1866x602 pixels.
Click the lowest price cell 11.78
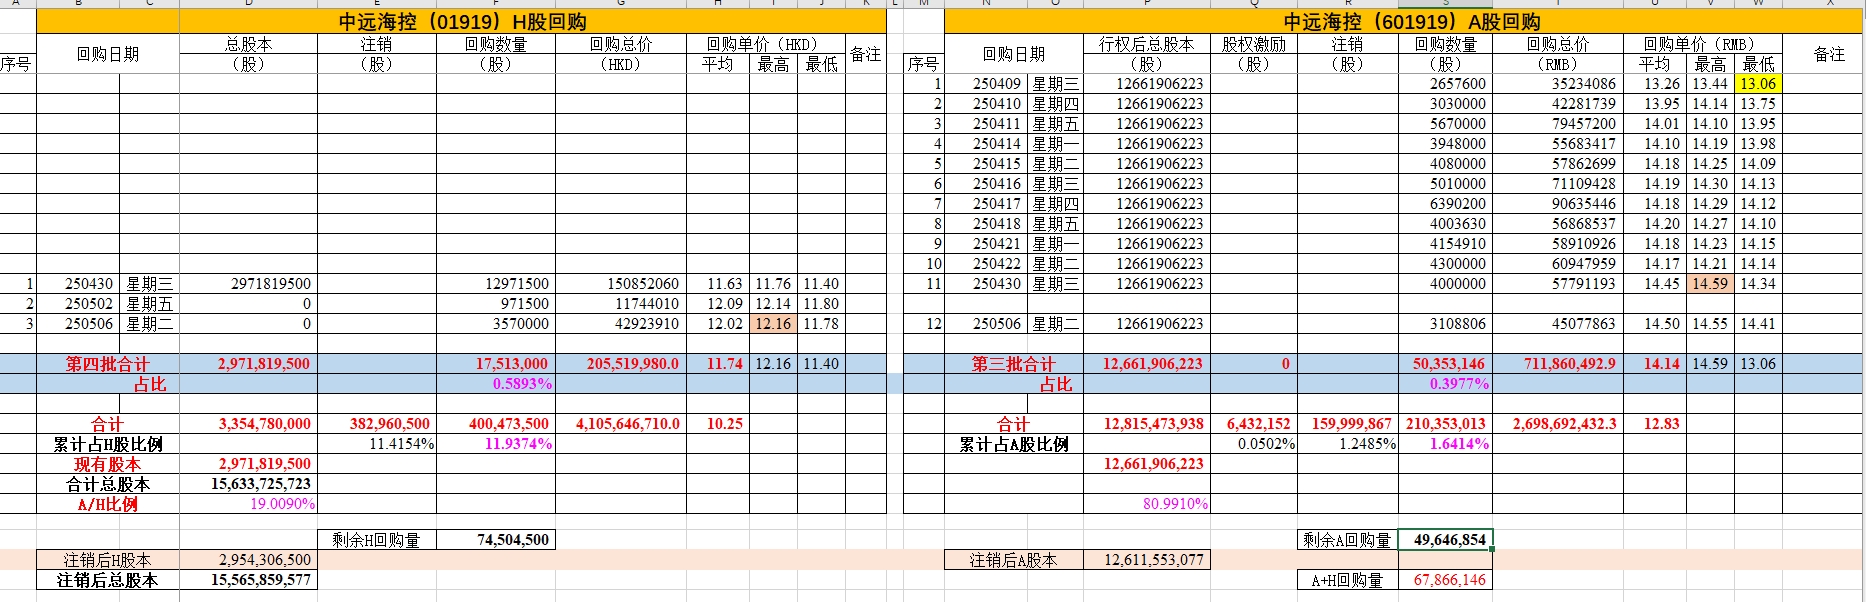point(821,324)
